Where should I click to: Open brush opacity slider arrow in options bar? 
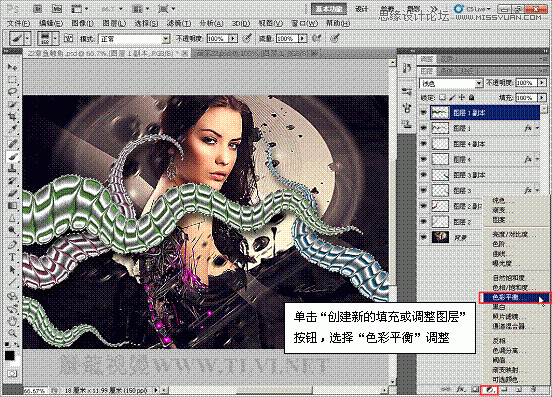(233, 38)
